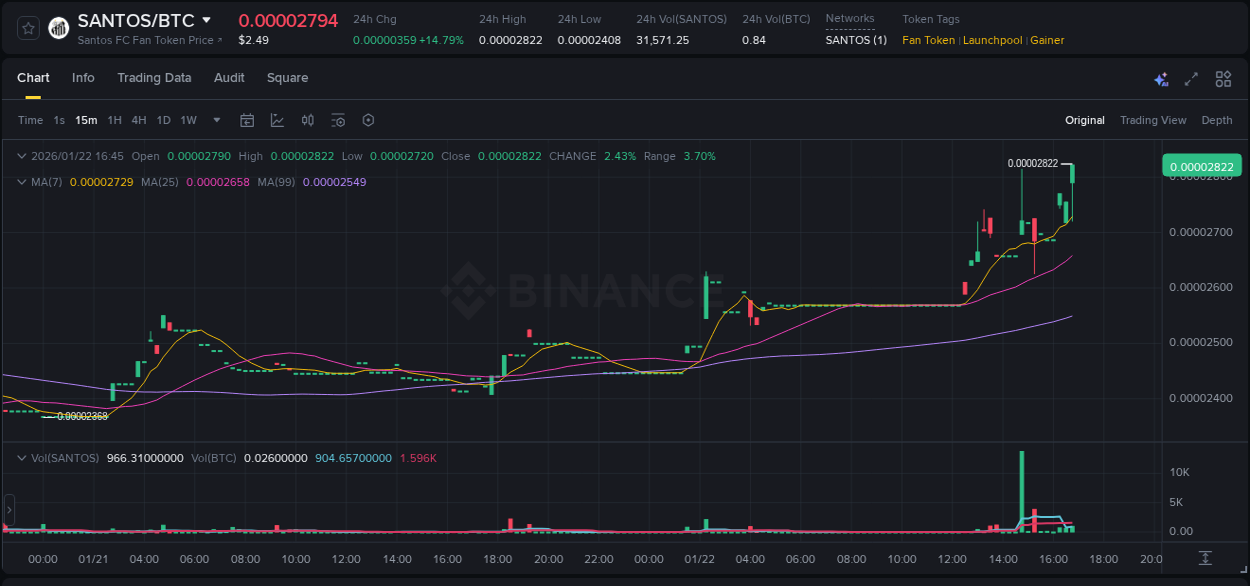Collapse the MA indicator row chevron

tap(21, 181)
